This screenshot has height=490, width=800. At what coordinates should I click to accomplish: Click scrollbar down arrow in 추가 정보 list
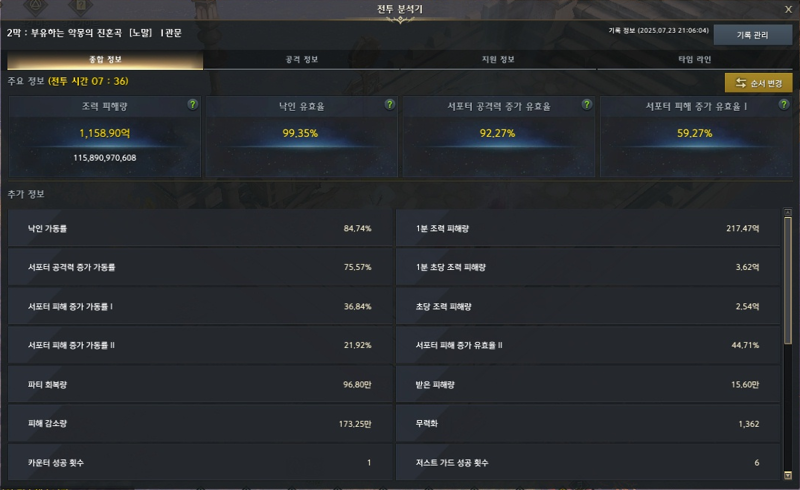tap(788, 475)
